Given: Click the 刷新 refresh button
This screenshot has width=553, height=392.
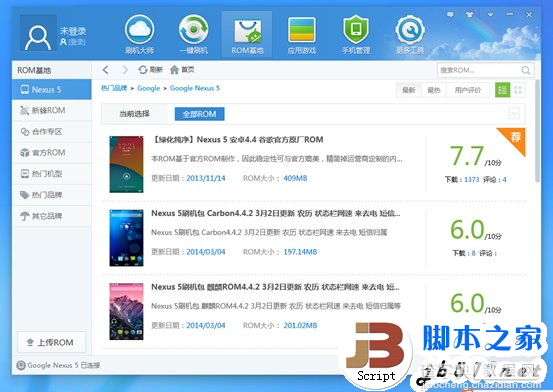Looking at the screenshot, I should [150, 70].
